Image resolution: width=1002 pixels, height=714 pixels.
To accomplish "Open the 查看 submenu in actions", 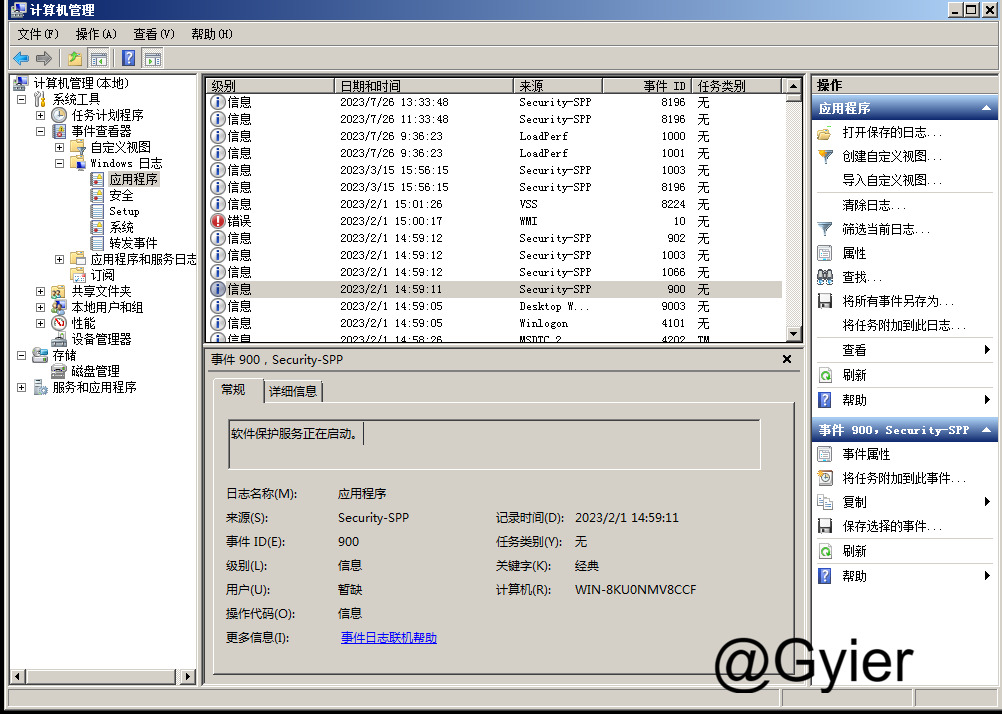I will (x=903, y=350).
